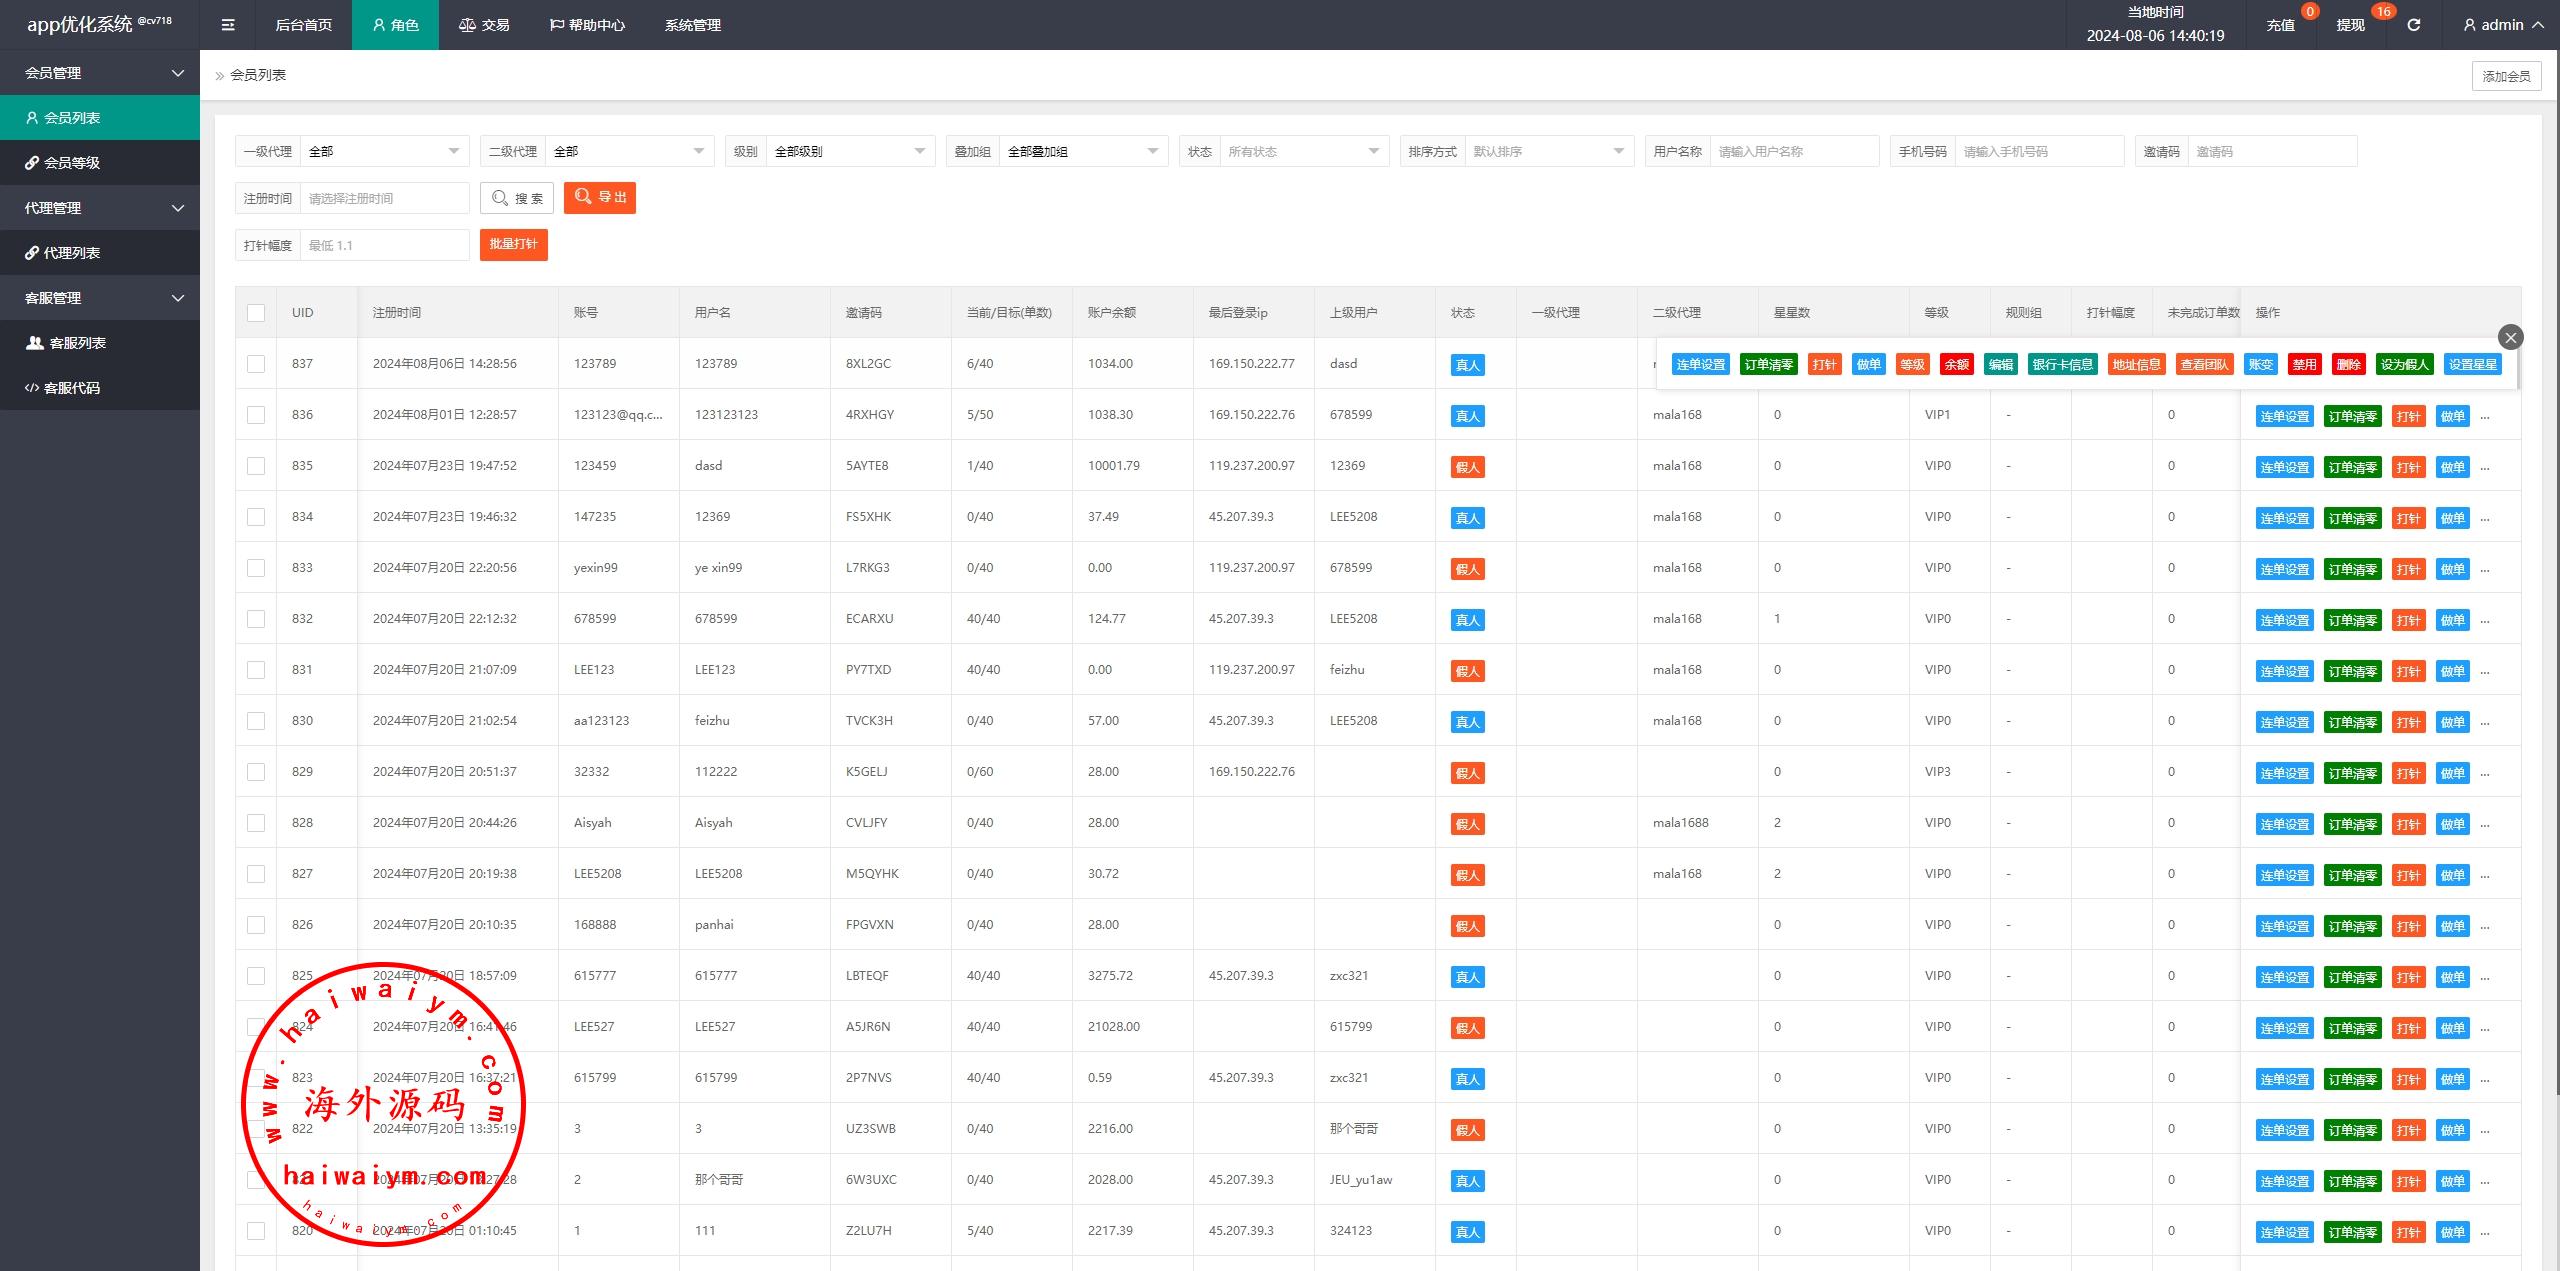Open the 排序方式 sort dropdown

point(1547,152)
